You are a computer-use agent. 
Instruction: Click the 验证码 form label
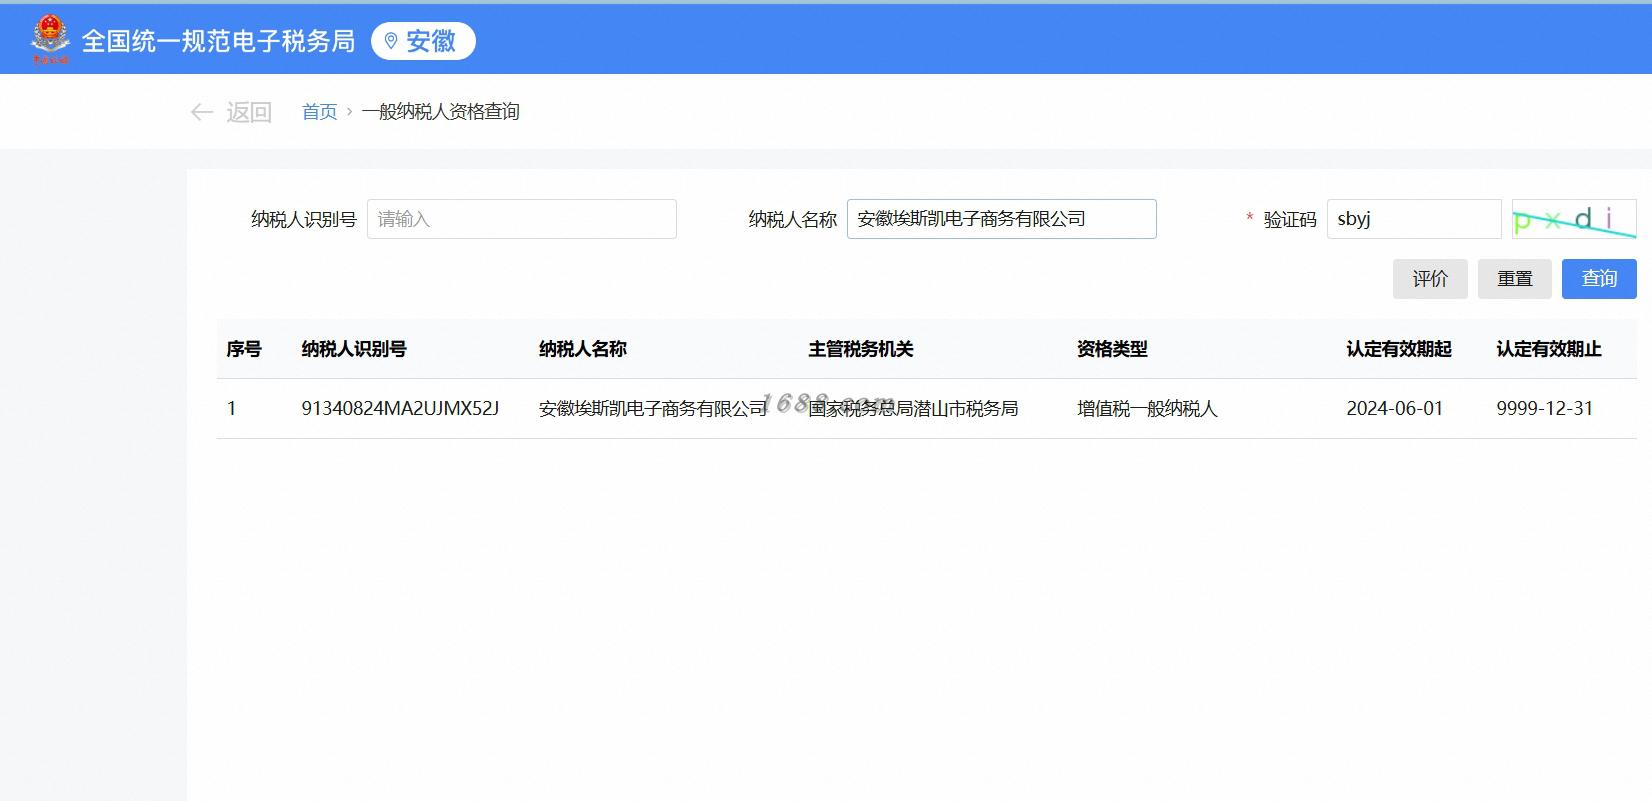[x=1290, y=219]
